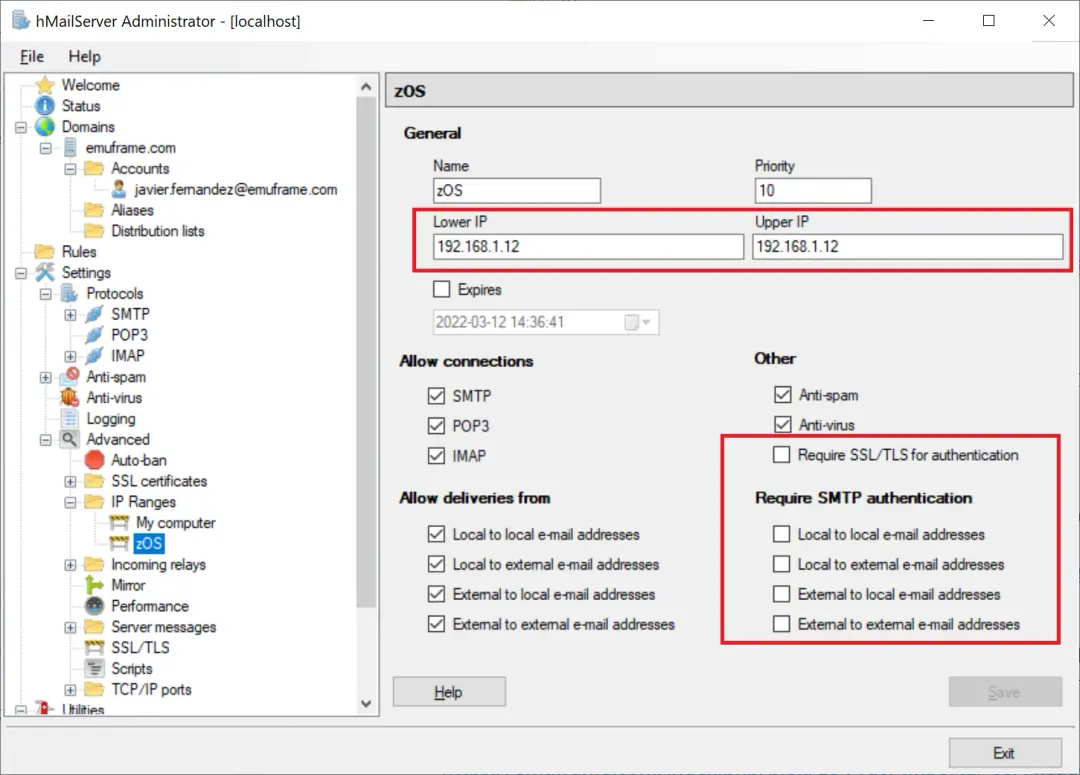Uncheck POP3 under Allow connections
This screenshot has width=1080, height=775.
tap(436, 426)
